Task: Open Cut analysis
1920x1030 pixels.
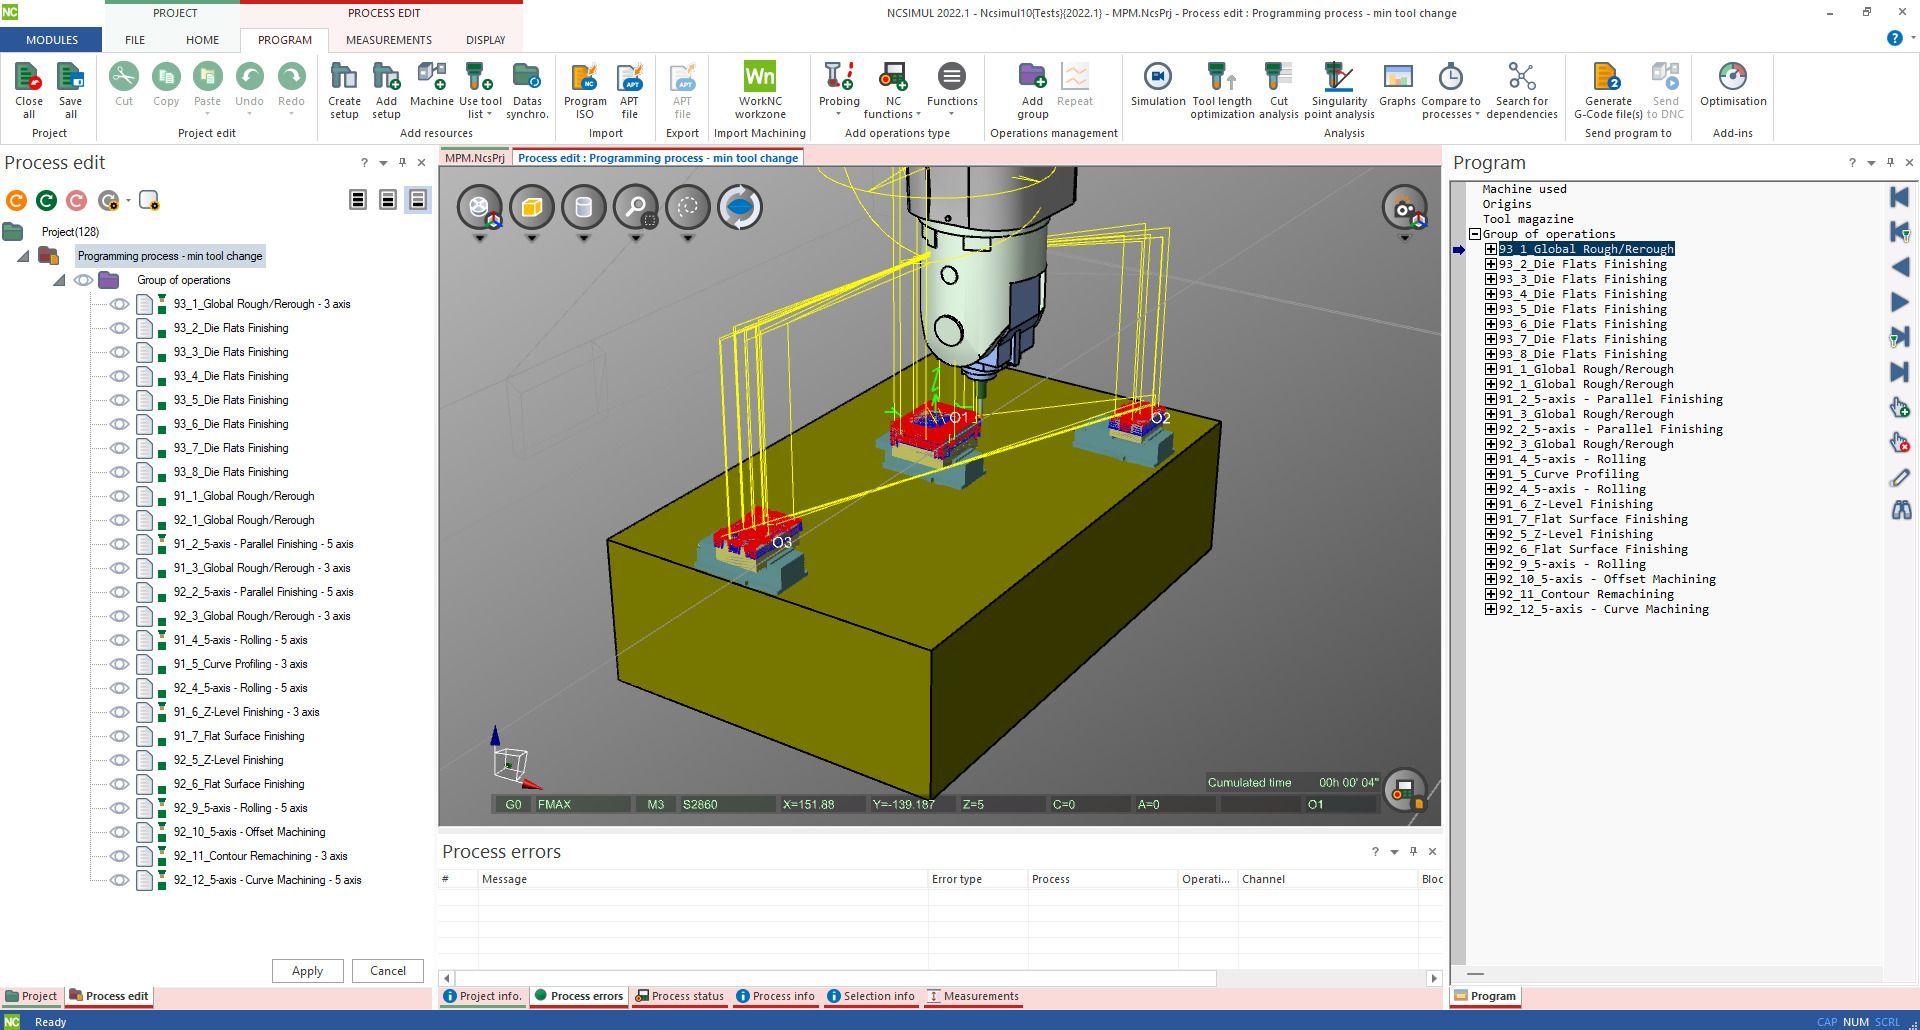Action: pyautogui.click(x=1278, y=90)
